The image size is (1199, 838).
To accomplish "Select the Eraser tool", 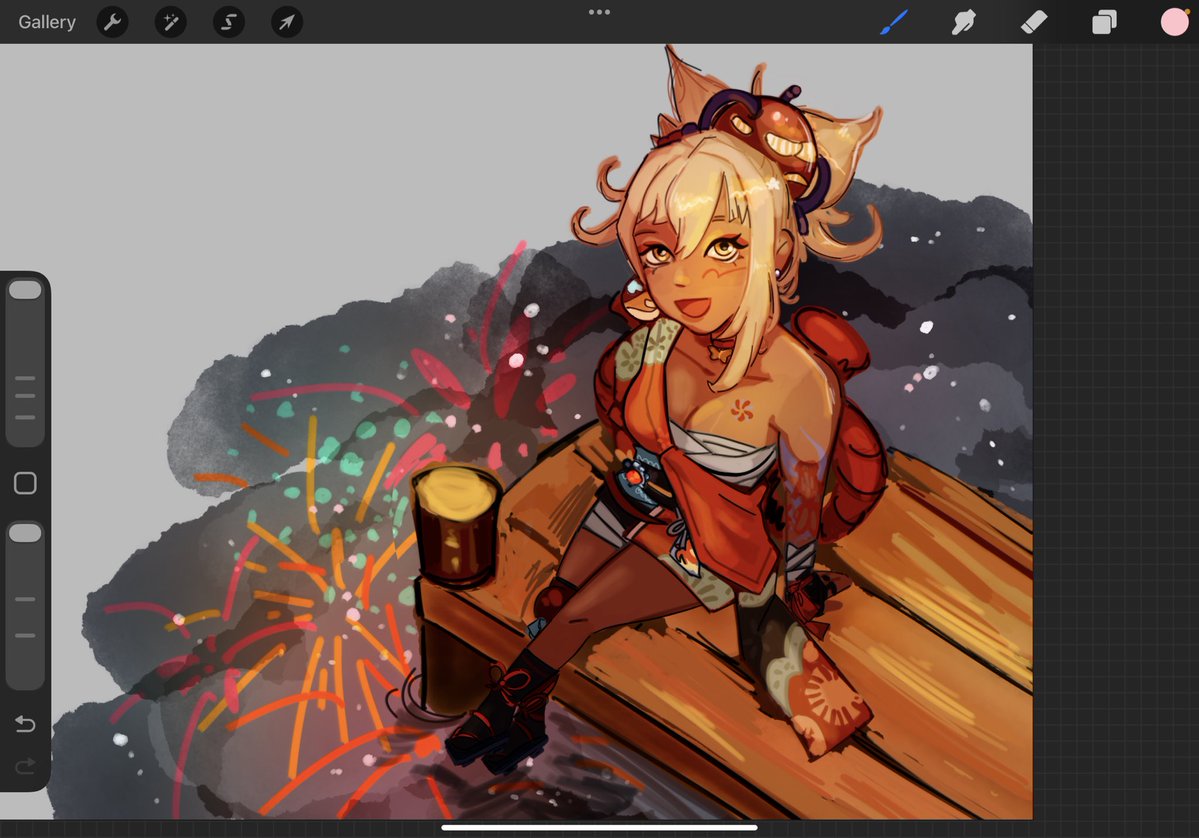I will [x=1034, y=22].
